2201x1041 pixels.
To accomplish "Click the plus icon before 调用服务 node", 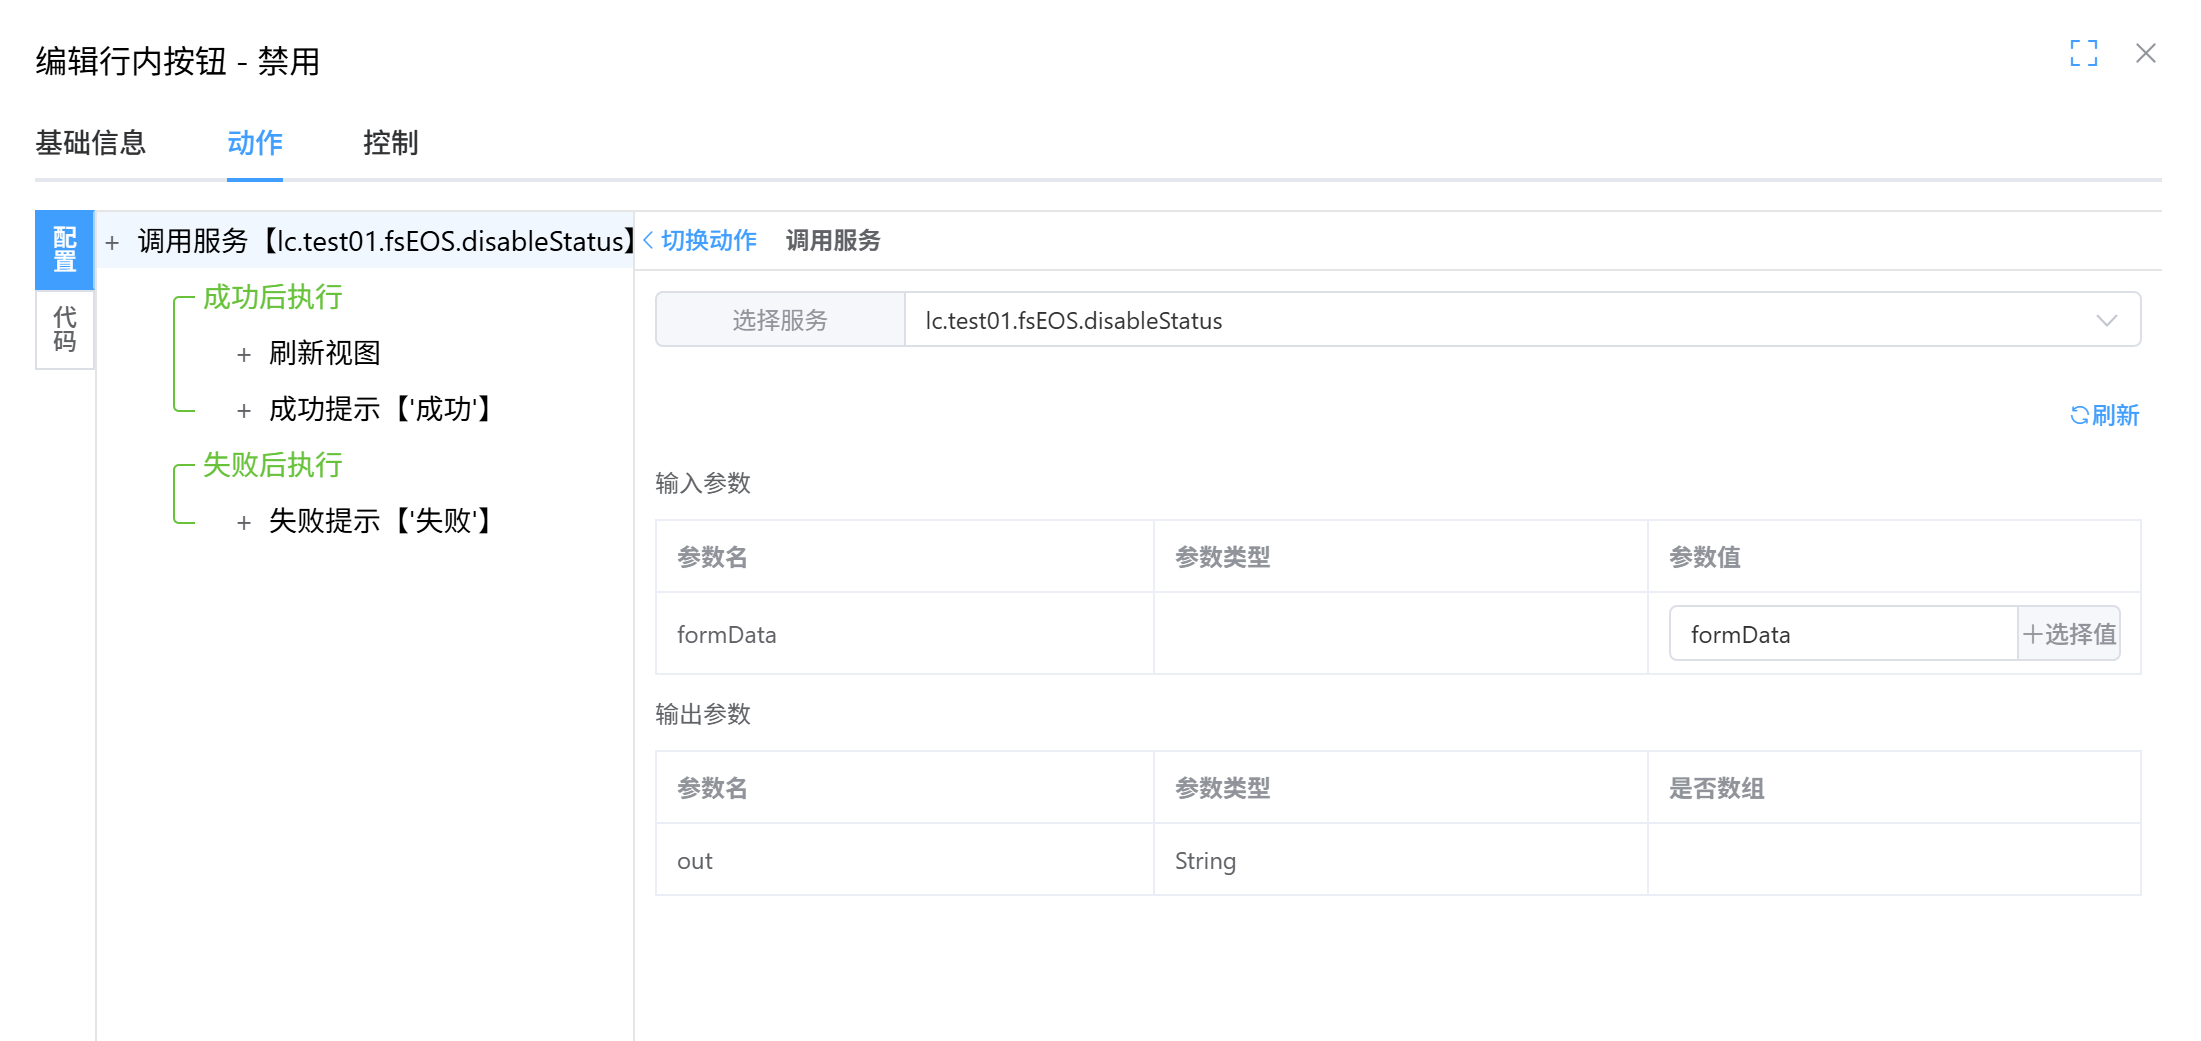I will click(111, 241).
